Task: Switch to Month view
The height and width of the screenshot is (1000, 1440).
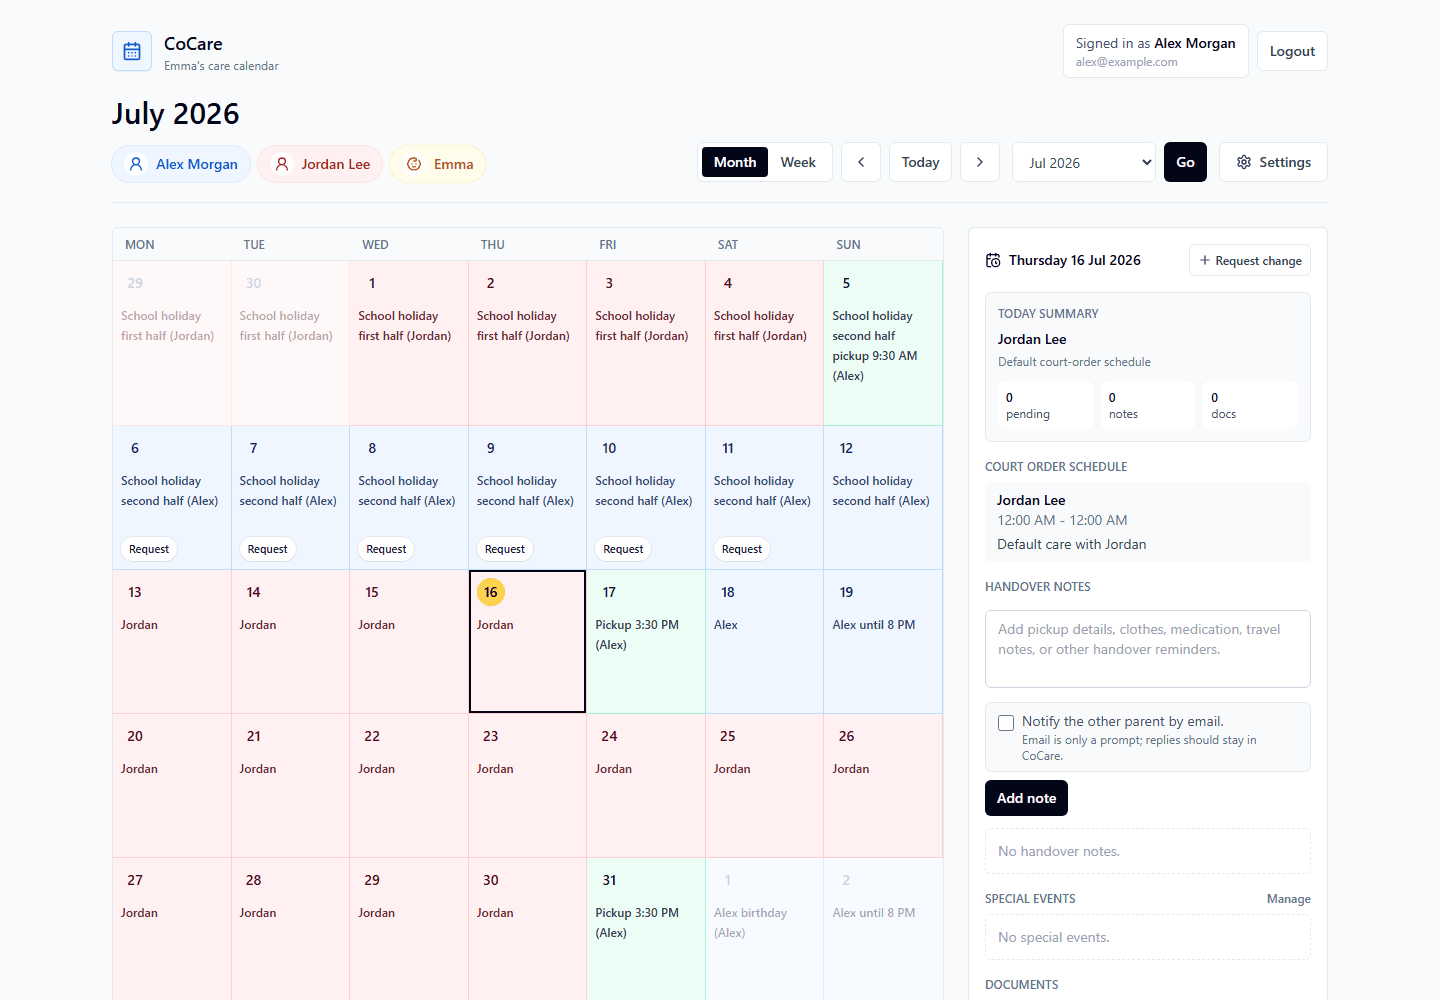Action: click(x=735, y=162)
